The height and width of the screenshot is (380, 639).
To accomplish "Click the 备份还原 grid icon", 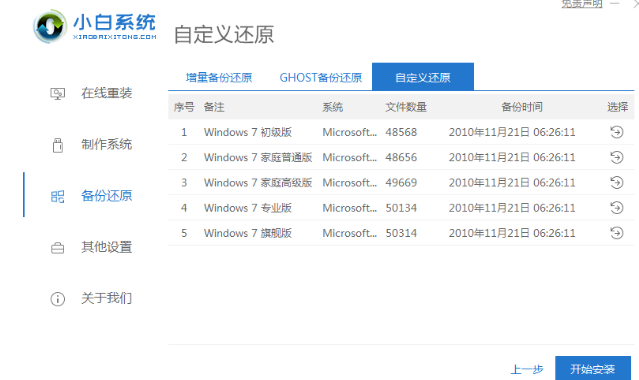I will (57, 196).
